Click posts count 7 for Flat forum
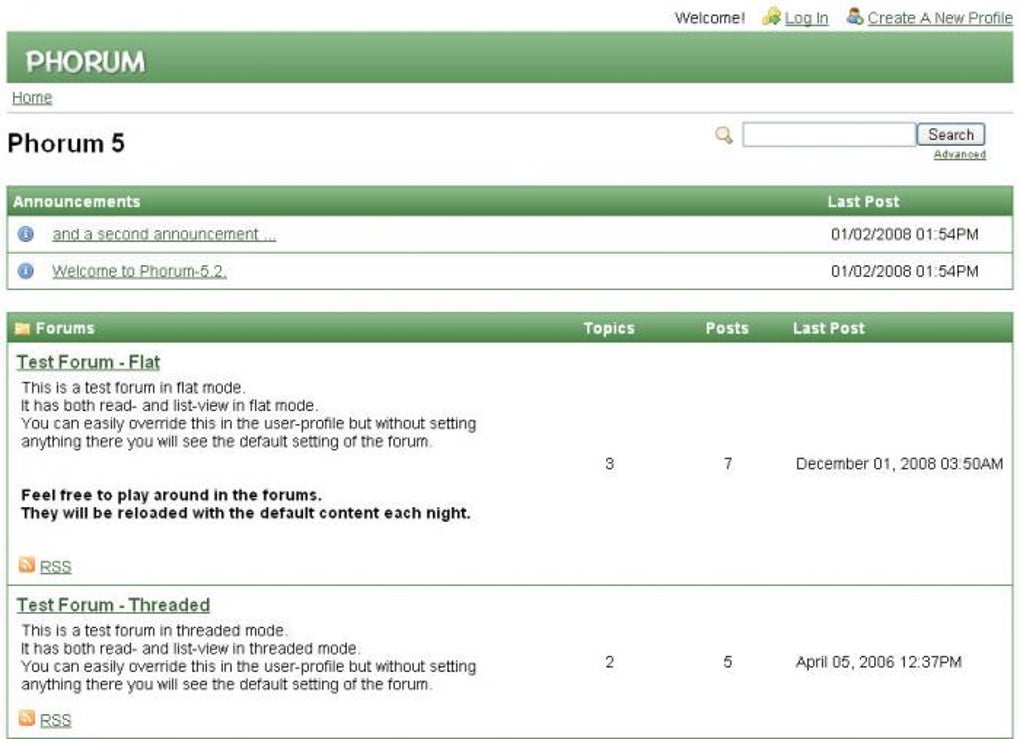This screenshot has height=739, width=1020. pyautogui.click(x=728, y=464)
